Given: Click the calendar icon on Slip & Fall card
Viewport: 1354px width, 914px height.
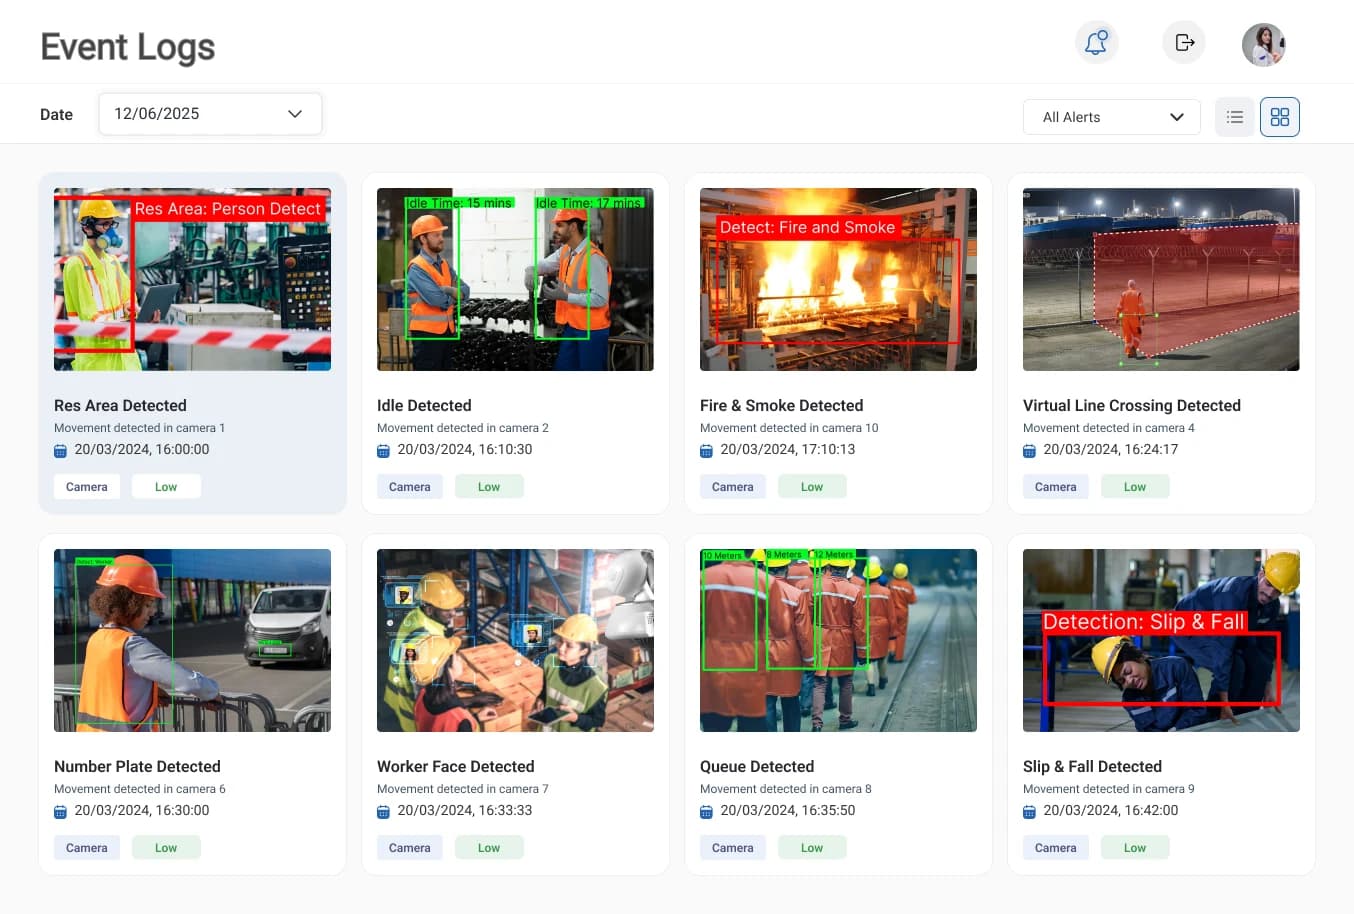Looking at the screenshot, I should pyautogui.click(x=1029, y=811).
